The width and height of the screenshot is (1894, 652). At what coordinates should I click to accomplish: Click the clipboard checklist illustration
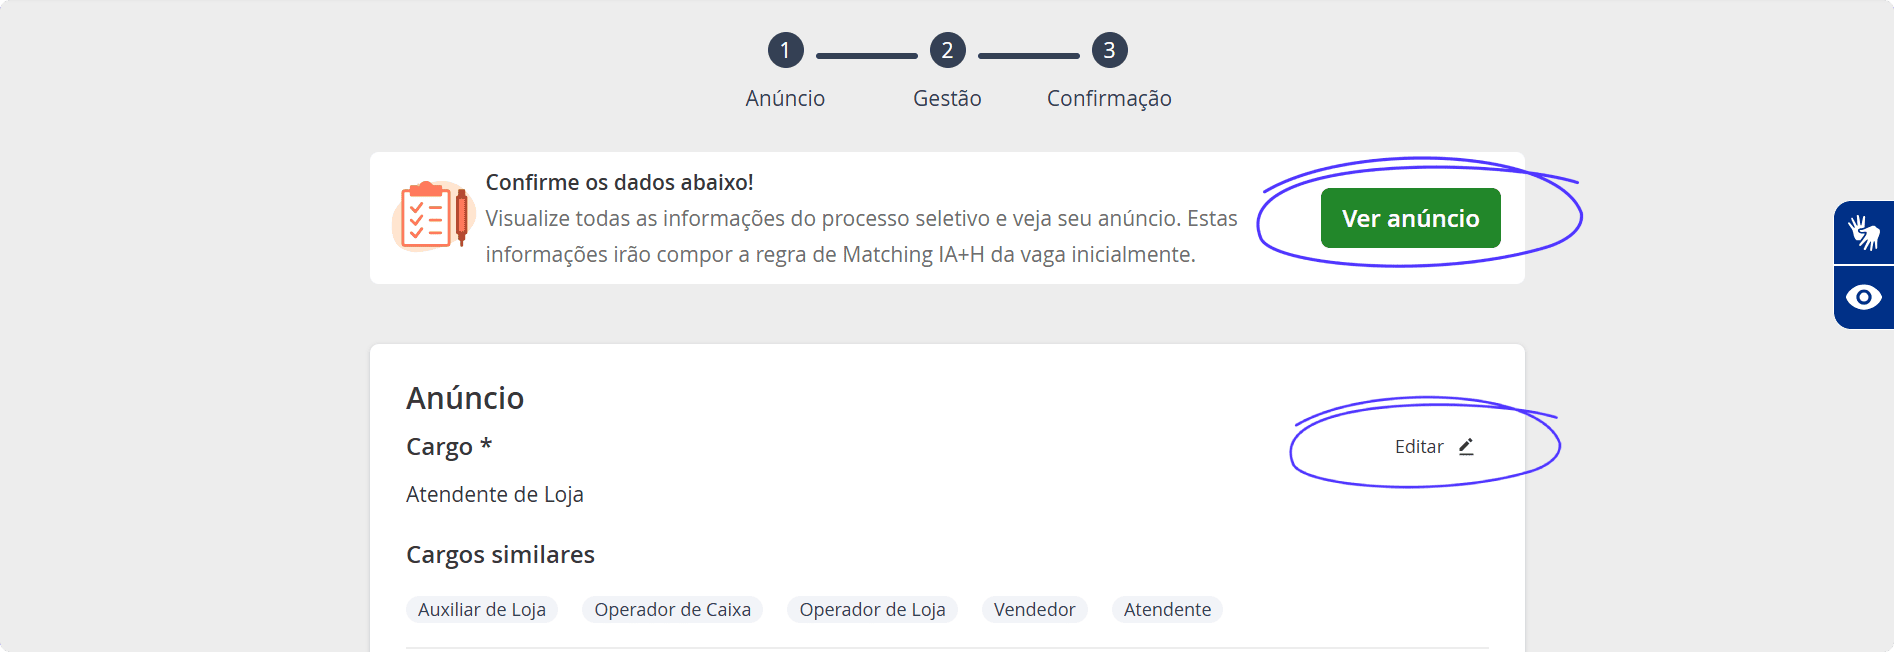(432, 215)
